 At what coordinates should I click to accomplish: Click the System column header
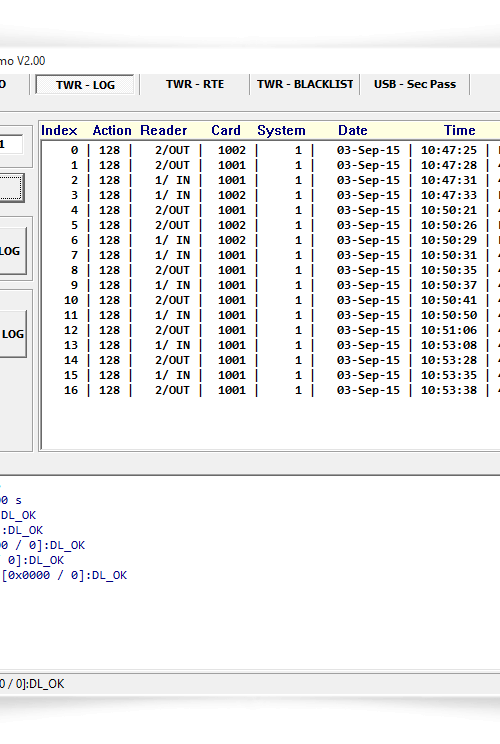tap(281, 130)
